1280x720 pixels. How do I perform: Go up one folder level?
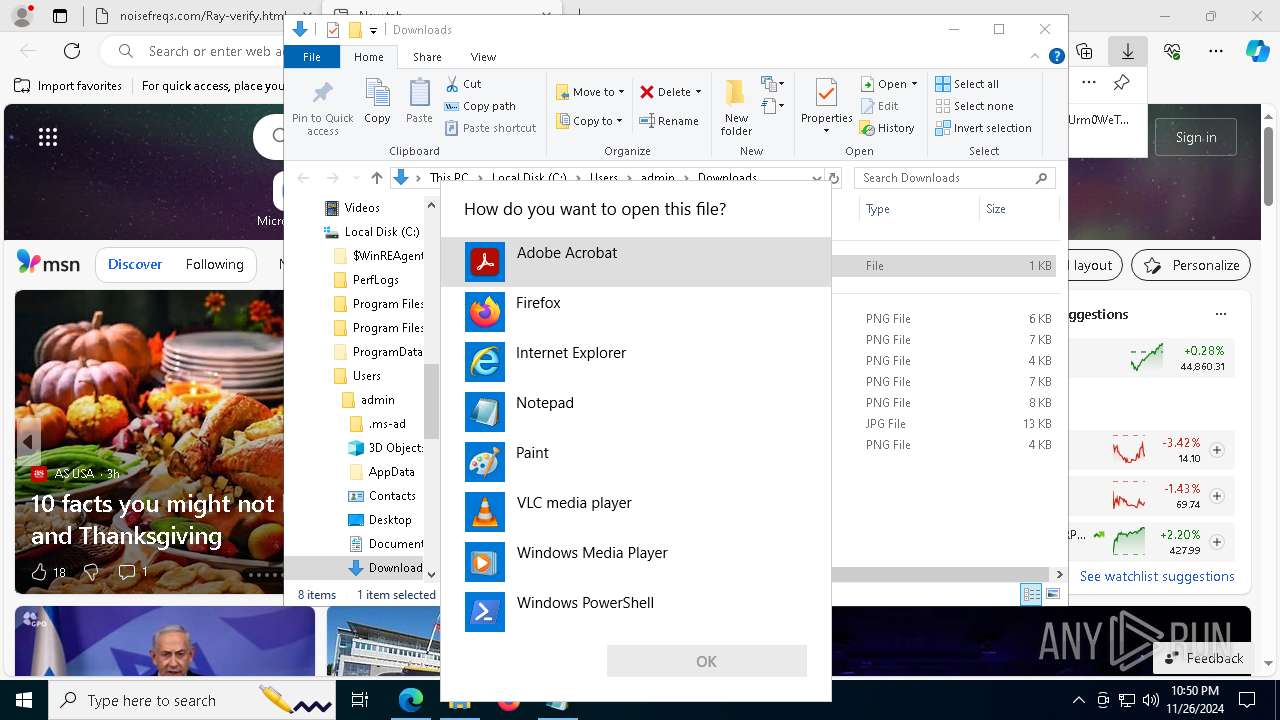pos(376,178)
